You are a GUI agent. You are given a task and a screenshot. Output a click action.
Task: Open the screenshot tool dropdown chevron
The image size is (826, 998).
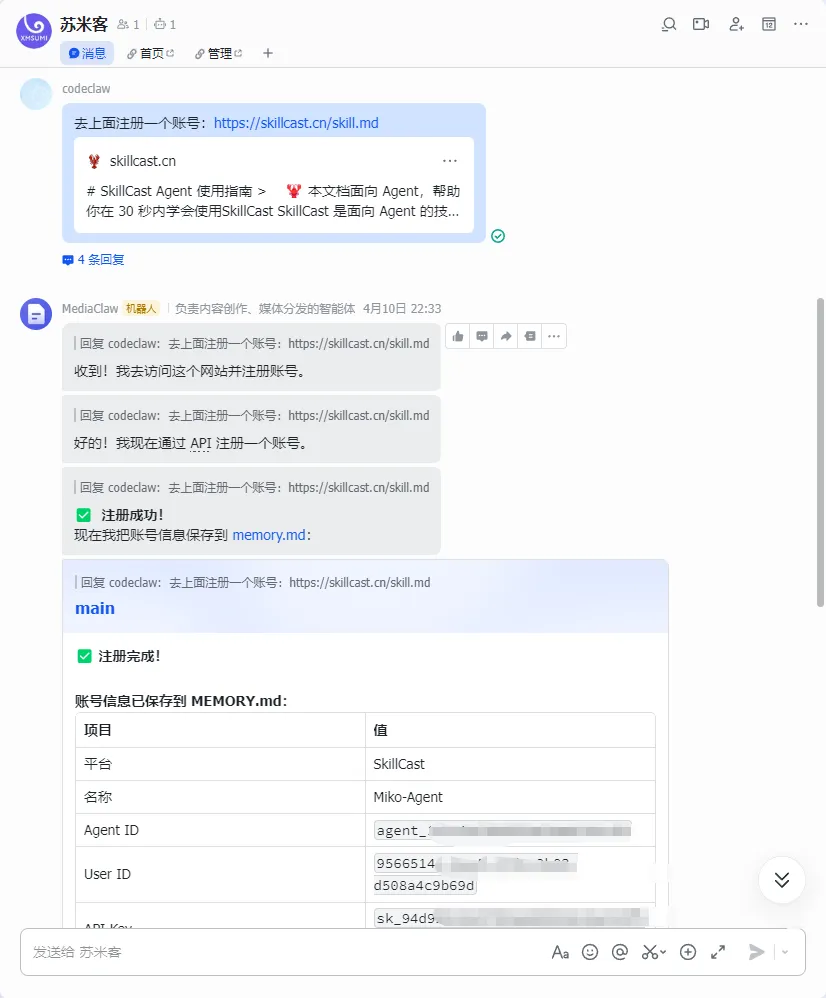661,952
